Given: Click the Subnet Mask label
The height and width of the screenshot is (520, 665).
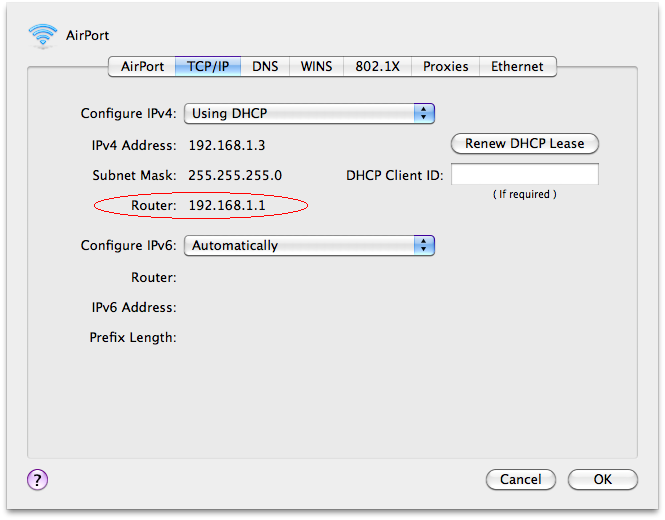Looking at the screenshot, I should pos(134,176).
